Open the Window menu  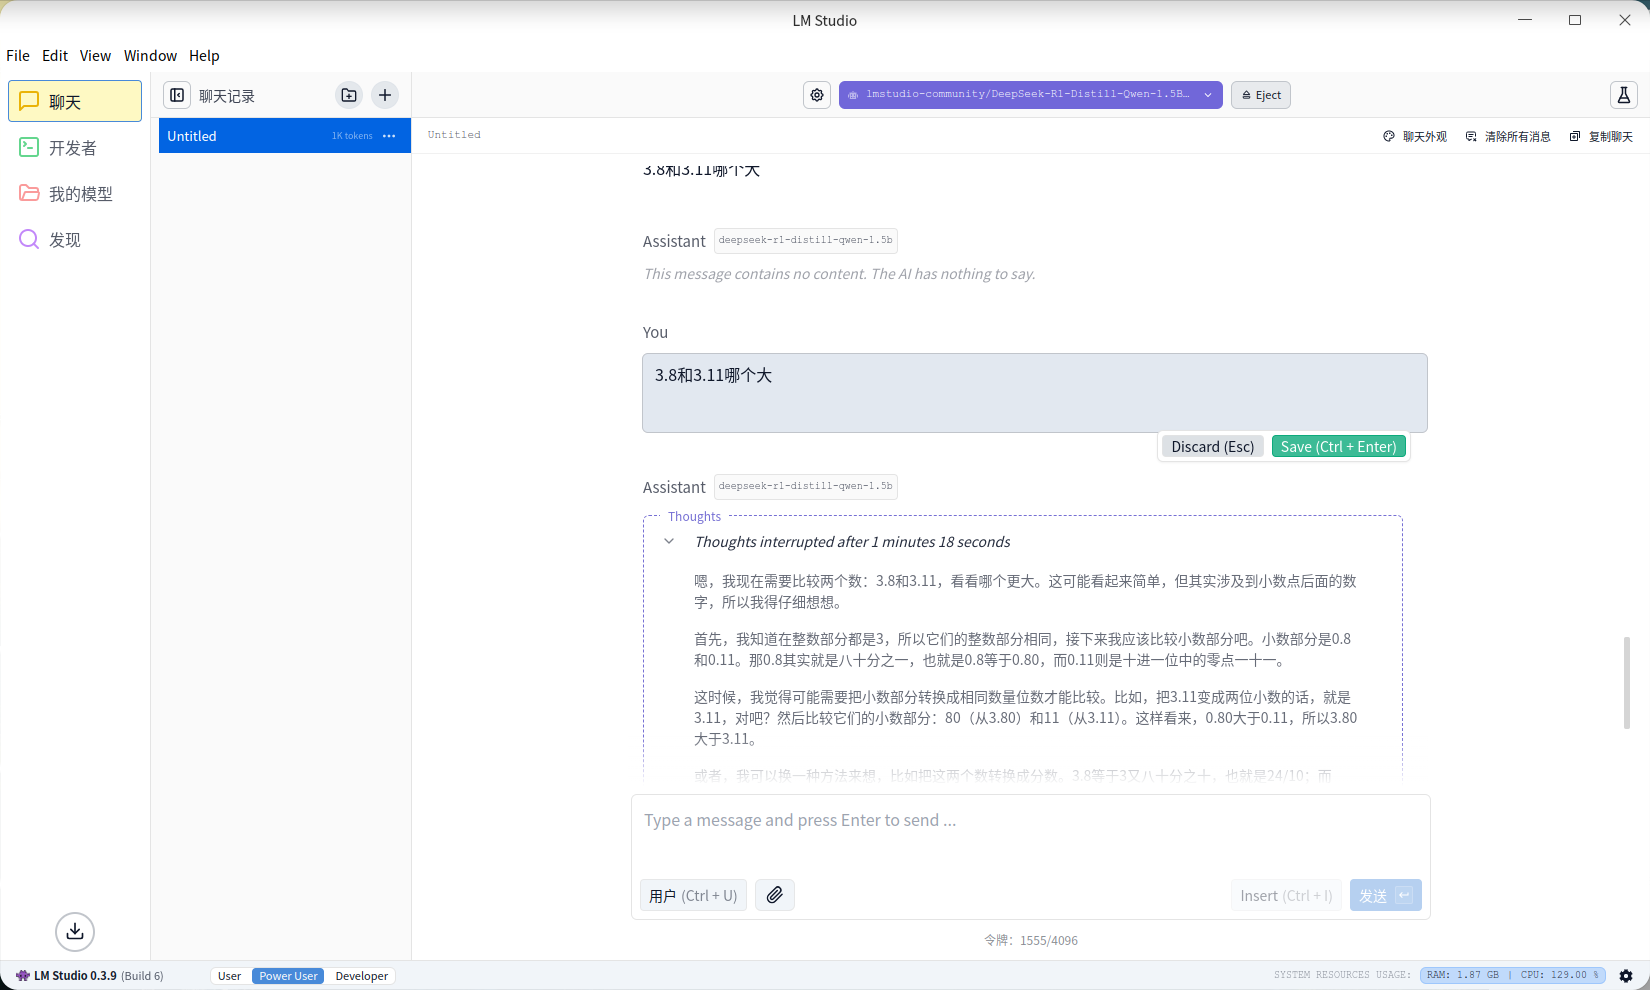[150, 56]
